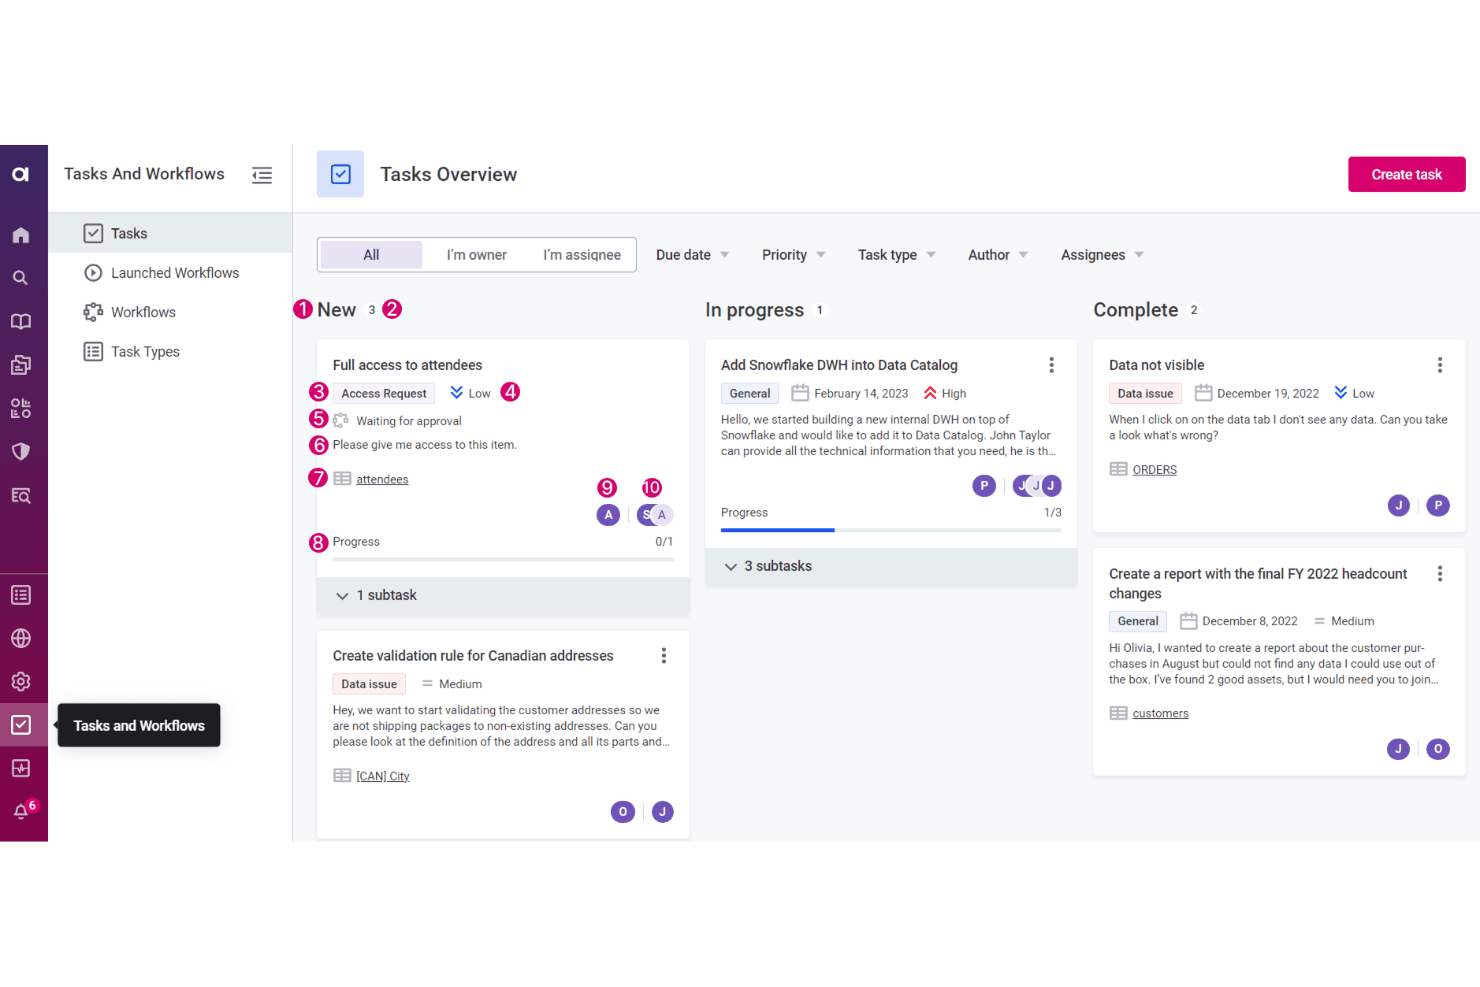Screen dimensions: 1480x987
Task: Click the list icon below the sidebar divider
Action: click(x=21, y=595)
